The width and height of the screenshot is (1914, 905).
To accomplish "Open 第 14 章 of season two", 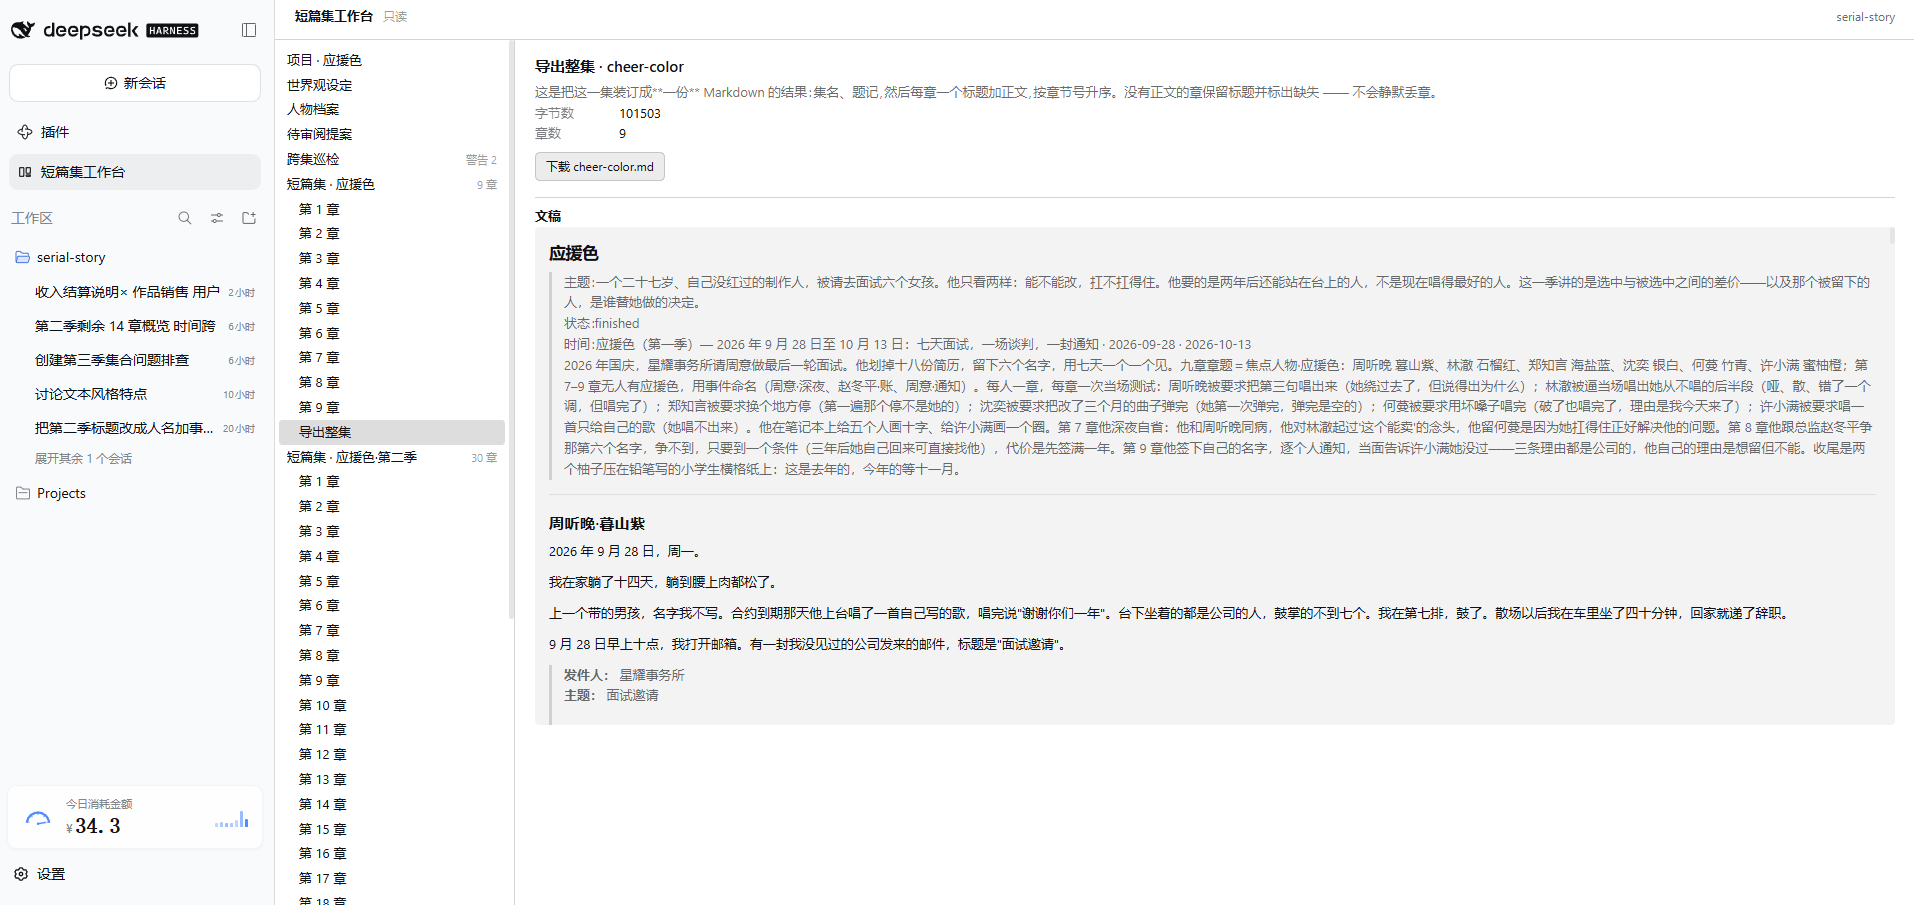I will tap(392, 804).
